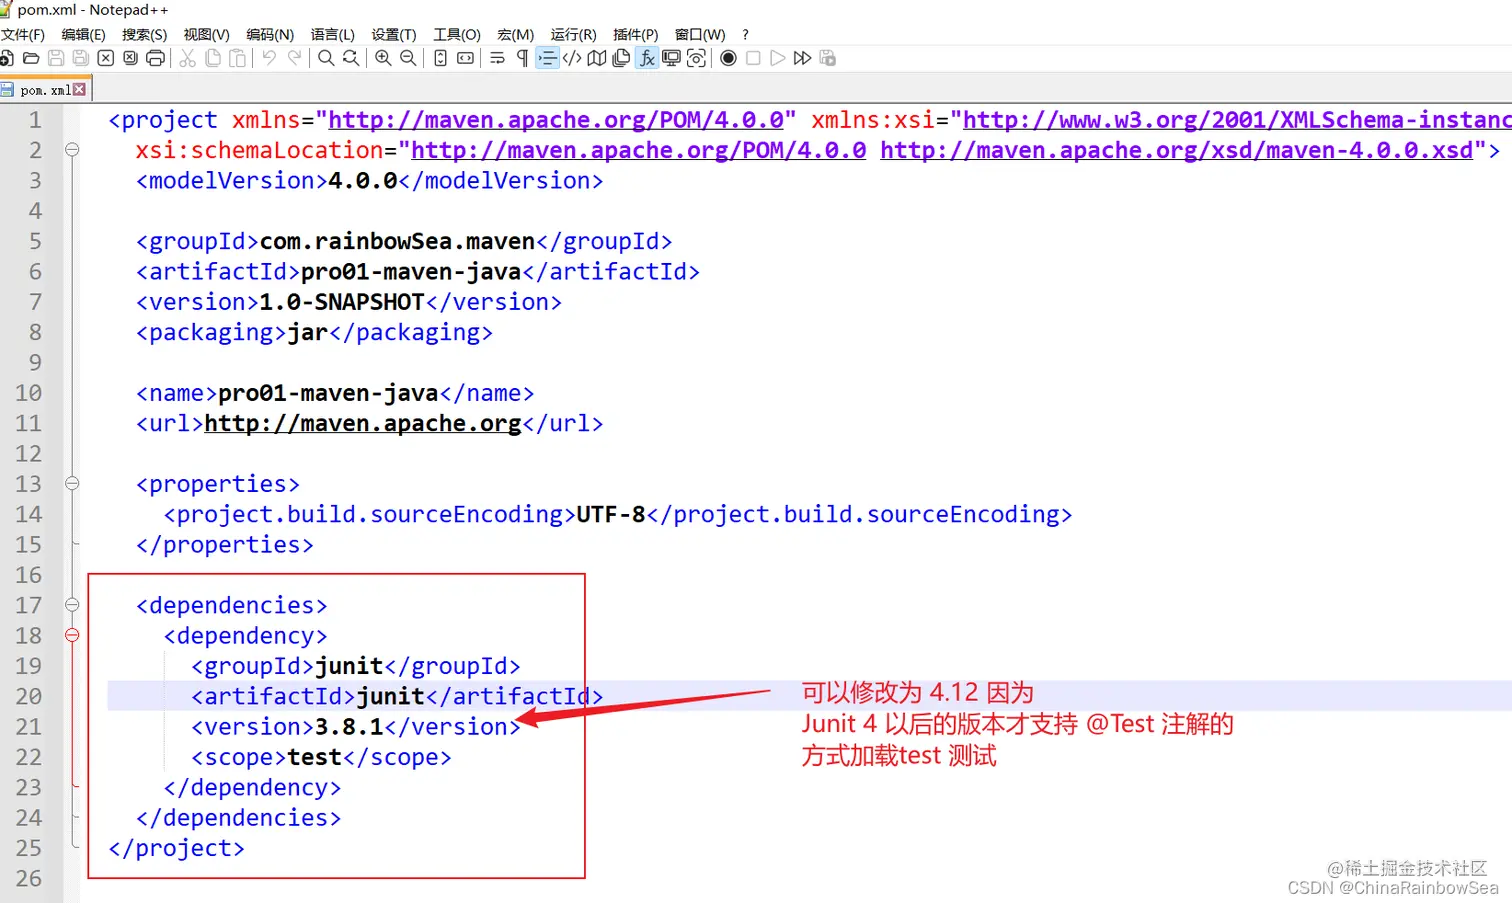Collapse the properties fold marker on line 13
Viewport: 1512px width, 903px height.
(x=72, y=483)
